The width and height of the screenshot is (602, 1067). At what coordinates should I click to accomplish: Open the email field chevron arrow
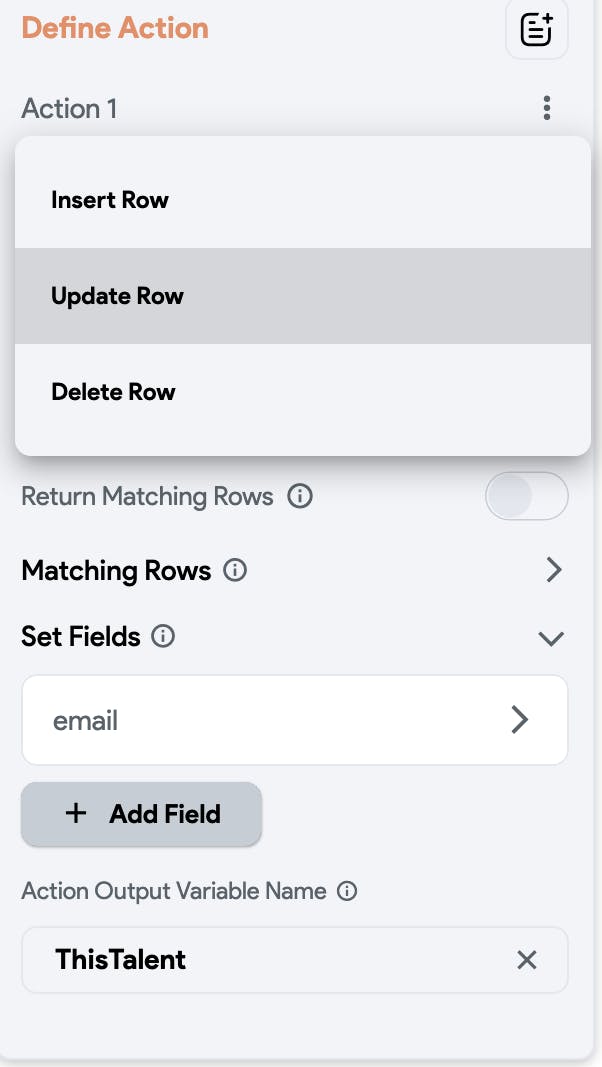519,720
